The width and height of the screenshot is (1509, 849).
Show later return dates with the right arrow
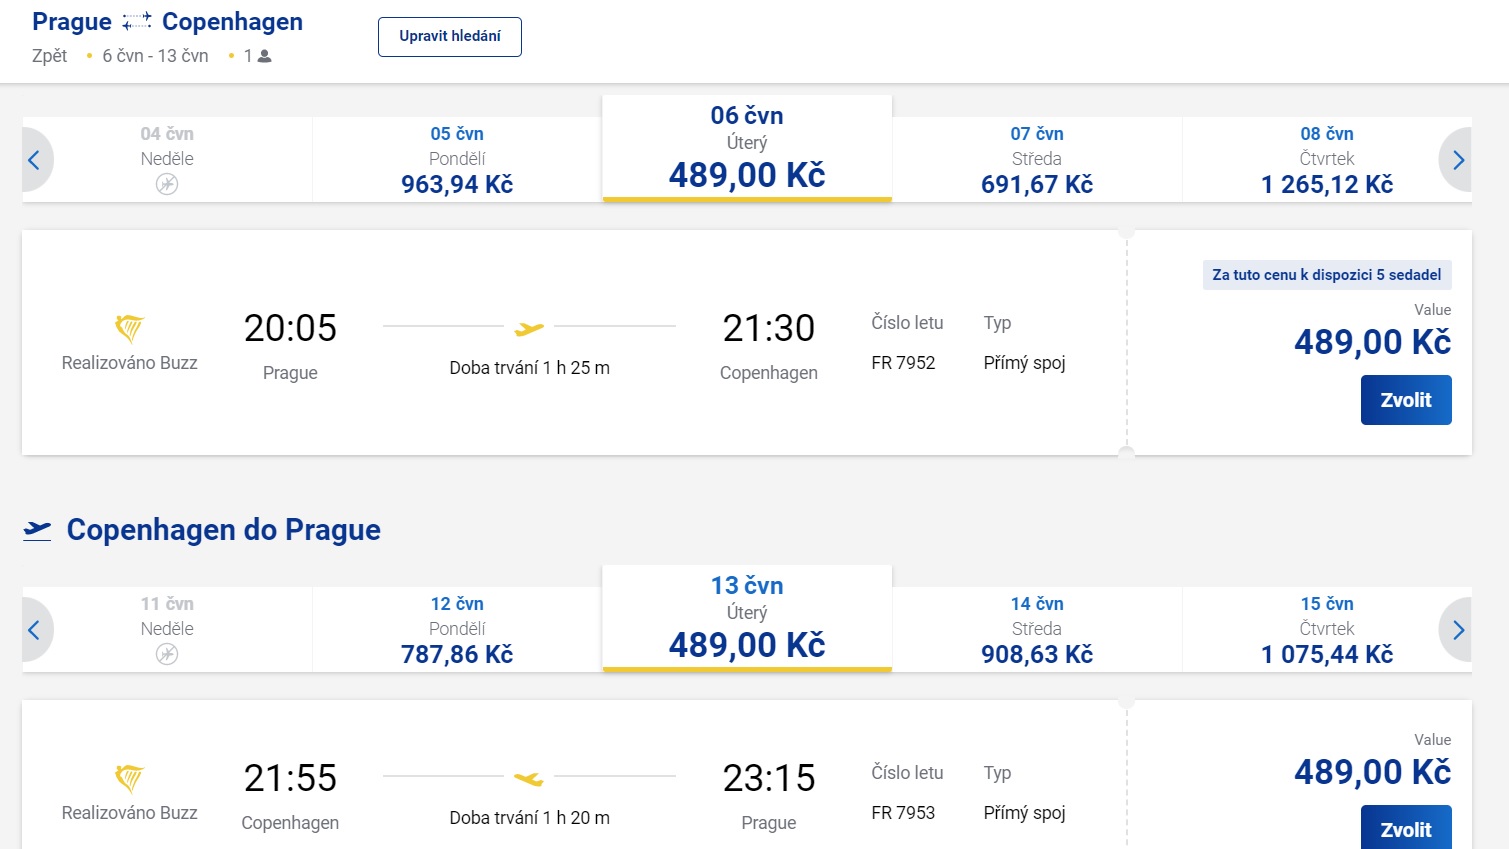[x=1457, y=630]
